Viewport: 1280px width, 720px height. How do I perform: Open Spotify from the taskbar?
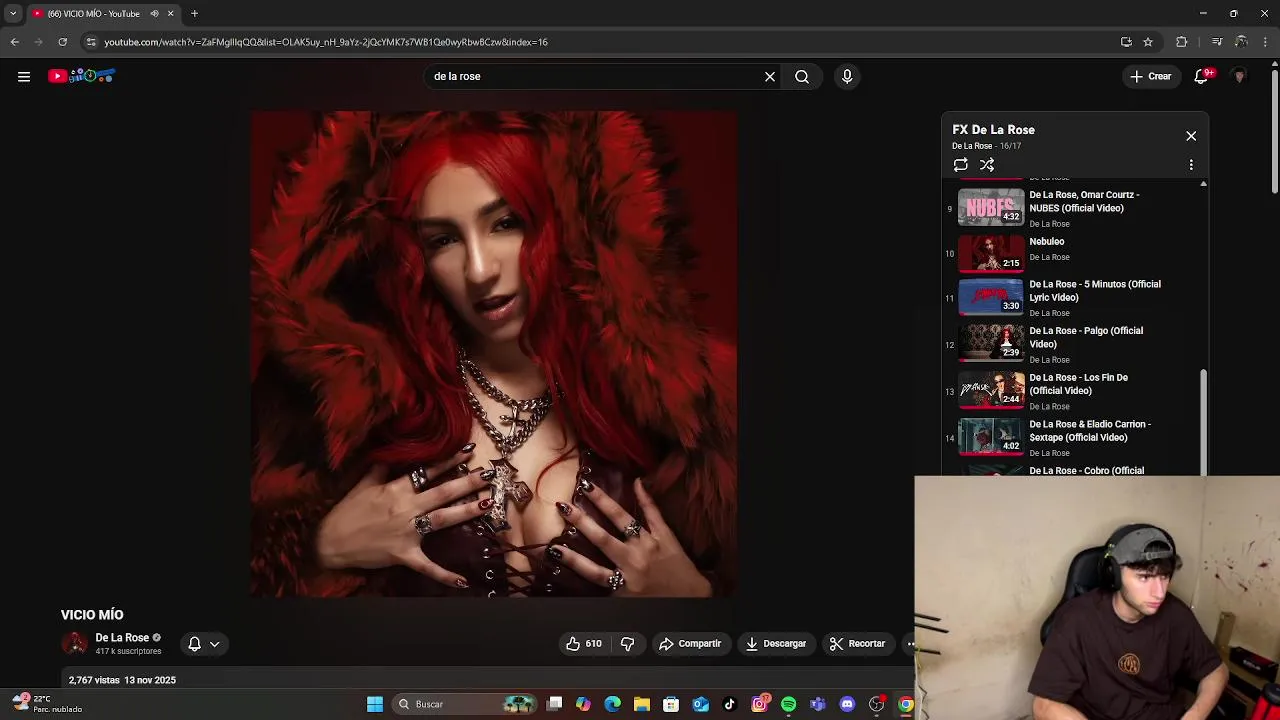[788, 704]
